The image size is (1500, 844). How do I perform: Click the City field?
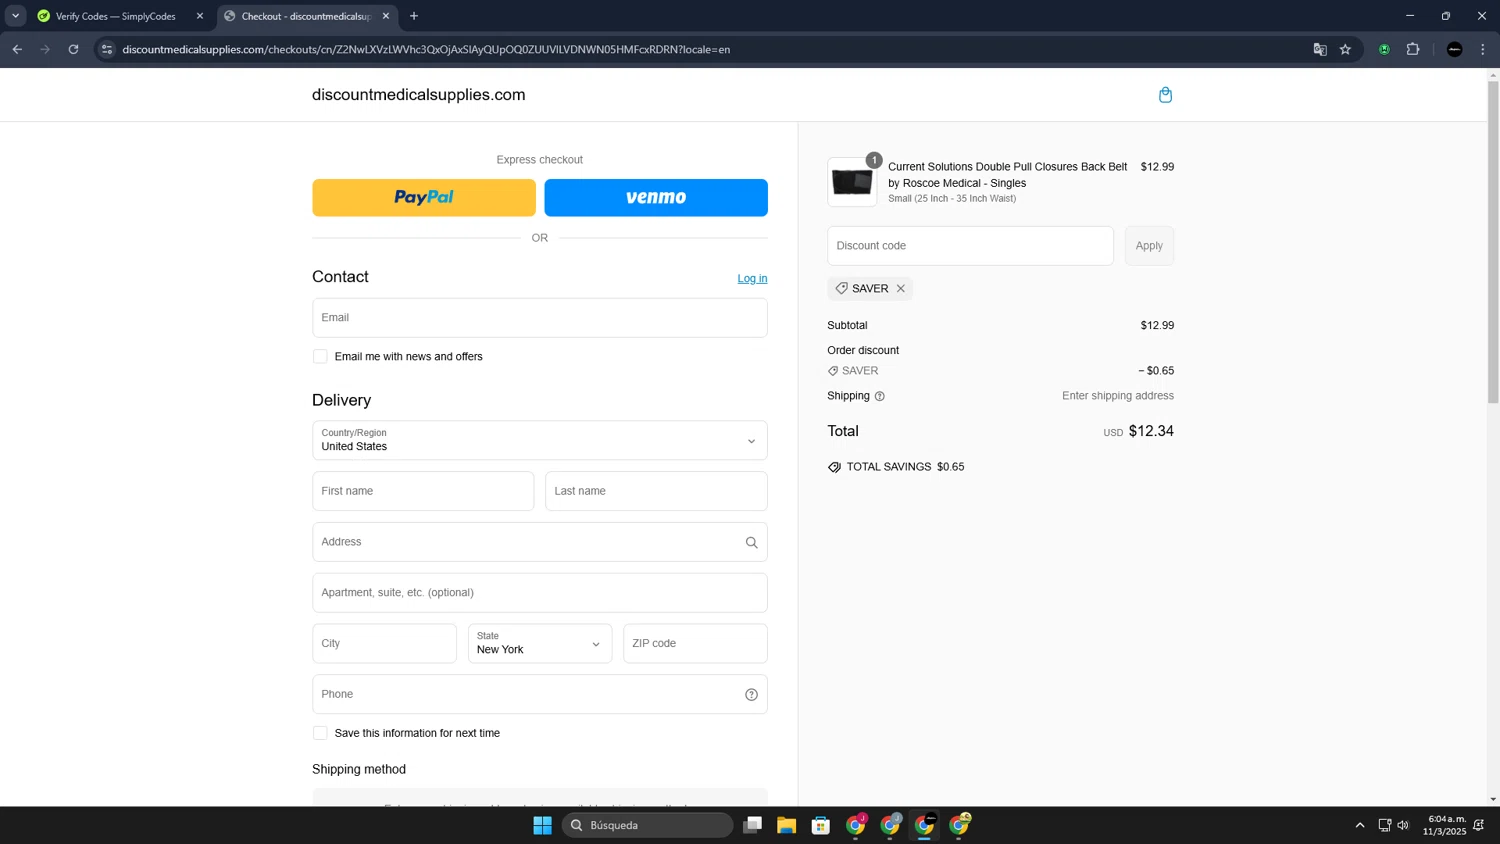coord(384,644)
